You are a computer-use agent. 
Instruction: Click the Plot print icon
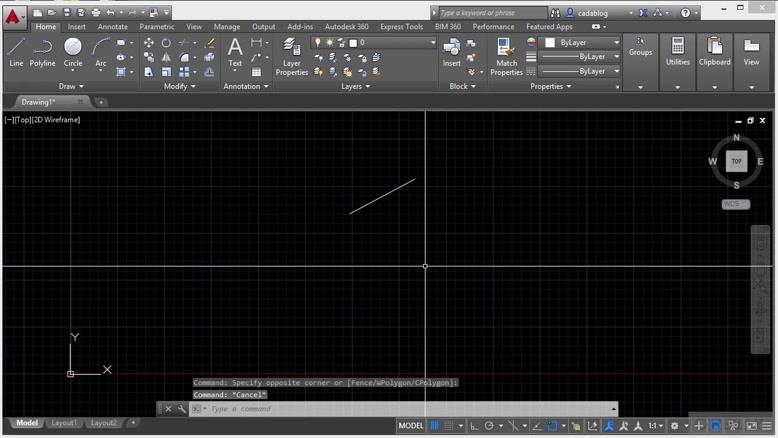96,12
